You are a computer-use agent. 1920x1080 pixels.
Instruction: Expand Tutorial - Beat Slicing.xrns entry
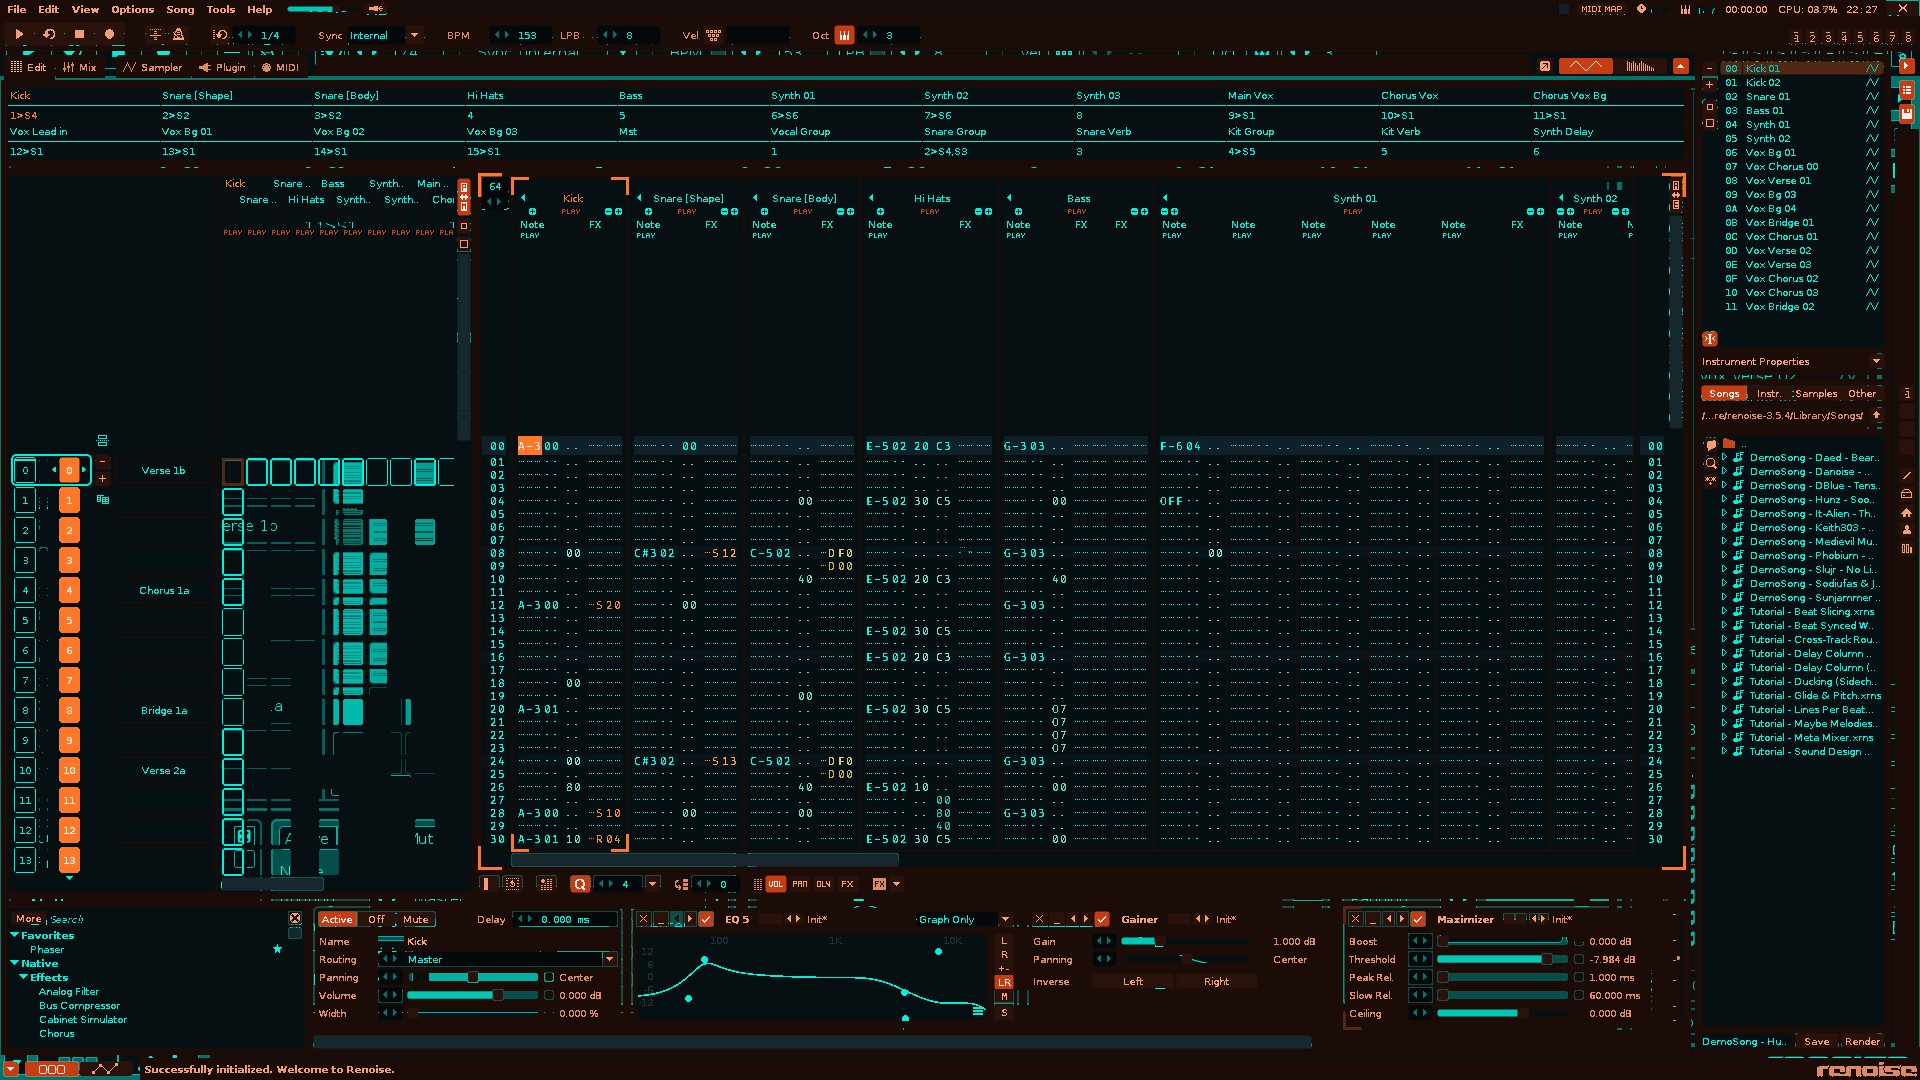[1724, 612]
